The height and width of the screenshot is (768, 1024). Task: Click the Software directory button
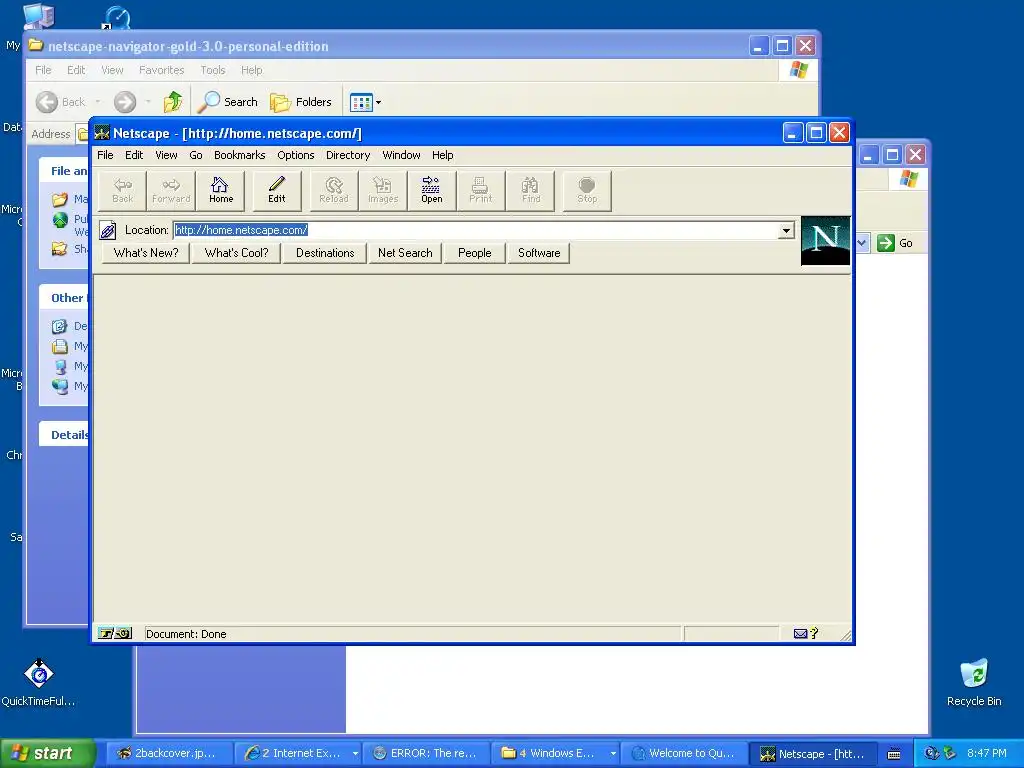(539, 253)
